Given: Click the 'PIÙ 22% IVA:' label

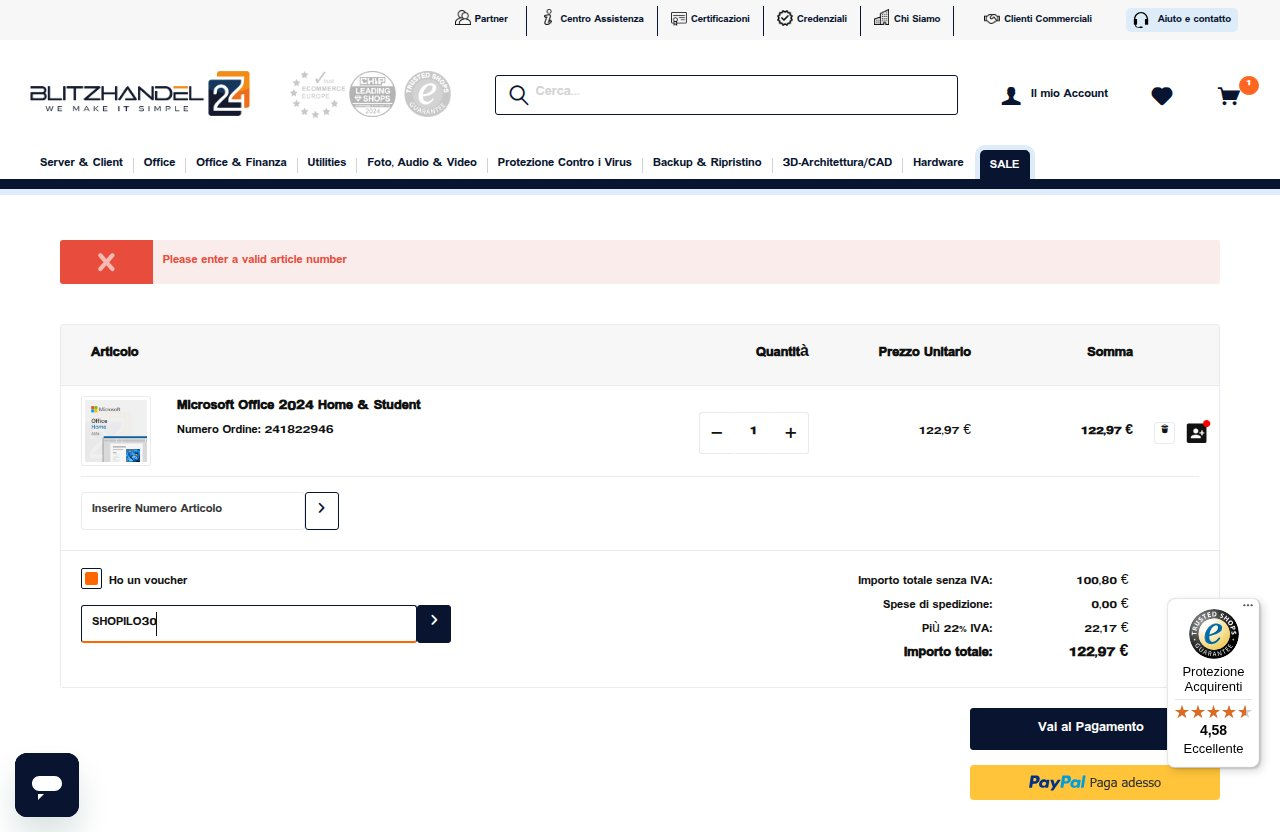Looking at the screenshot, I should pyautogui.click(x=957, y=628).
